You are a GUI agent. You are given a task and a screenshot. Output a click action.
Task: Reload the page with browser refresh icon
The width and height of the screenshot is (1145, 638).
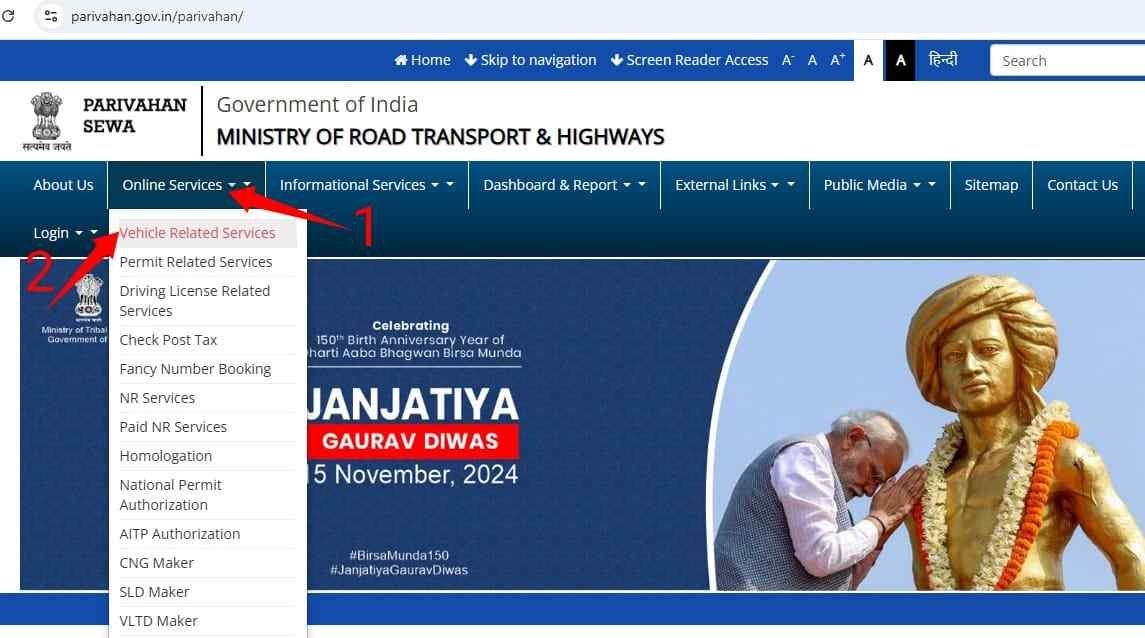[x=8, y=15]
